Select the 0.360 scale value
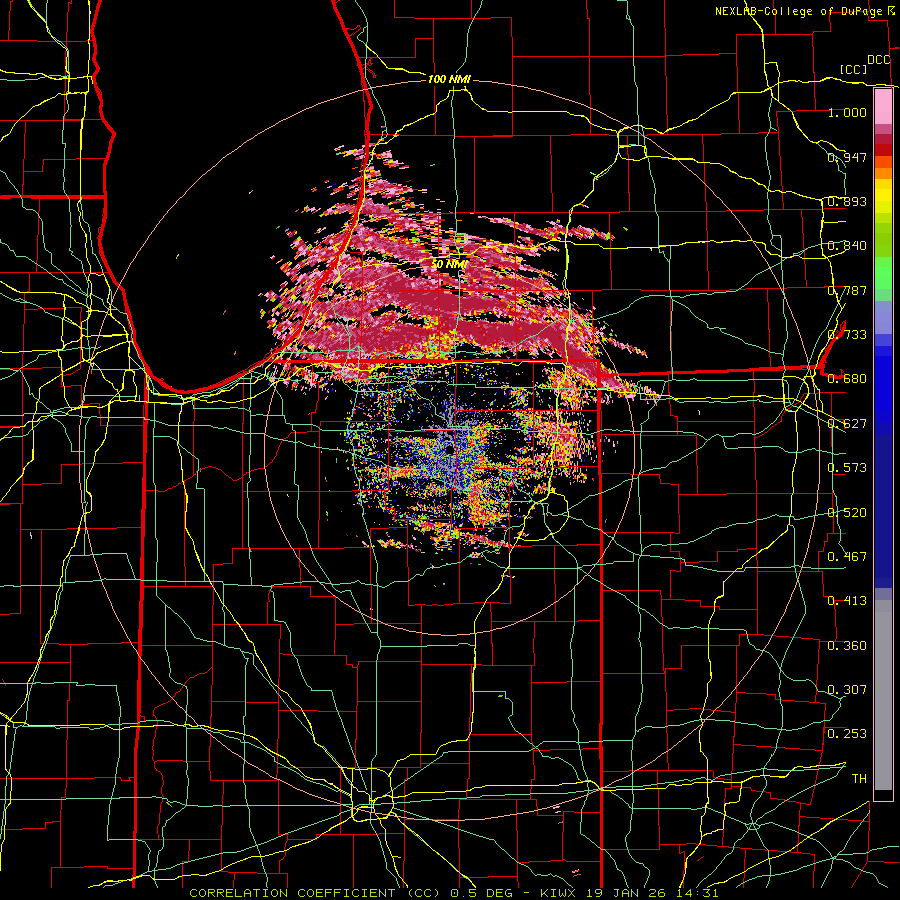This screenshot has height=900, width=900. pyautogui.click(x=847, y=646)
